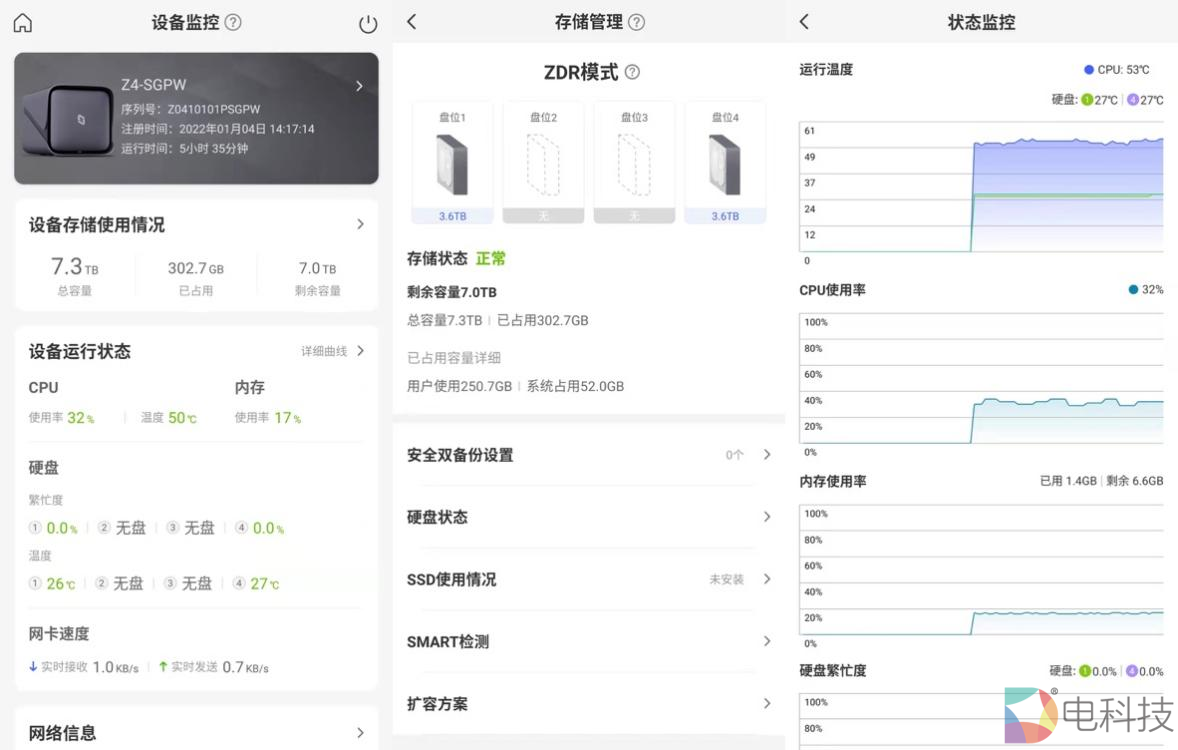Image resolution: width=1178 pixels, height=750 pixels.
Task: Click the back arrow on the 存储管理 page
Action: [411, 22]
